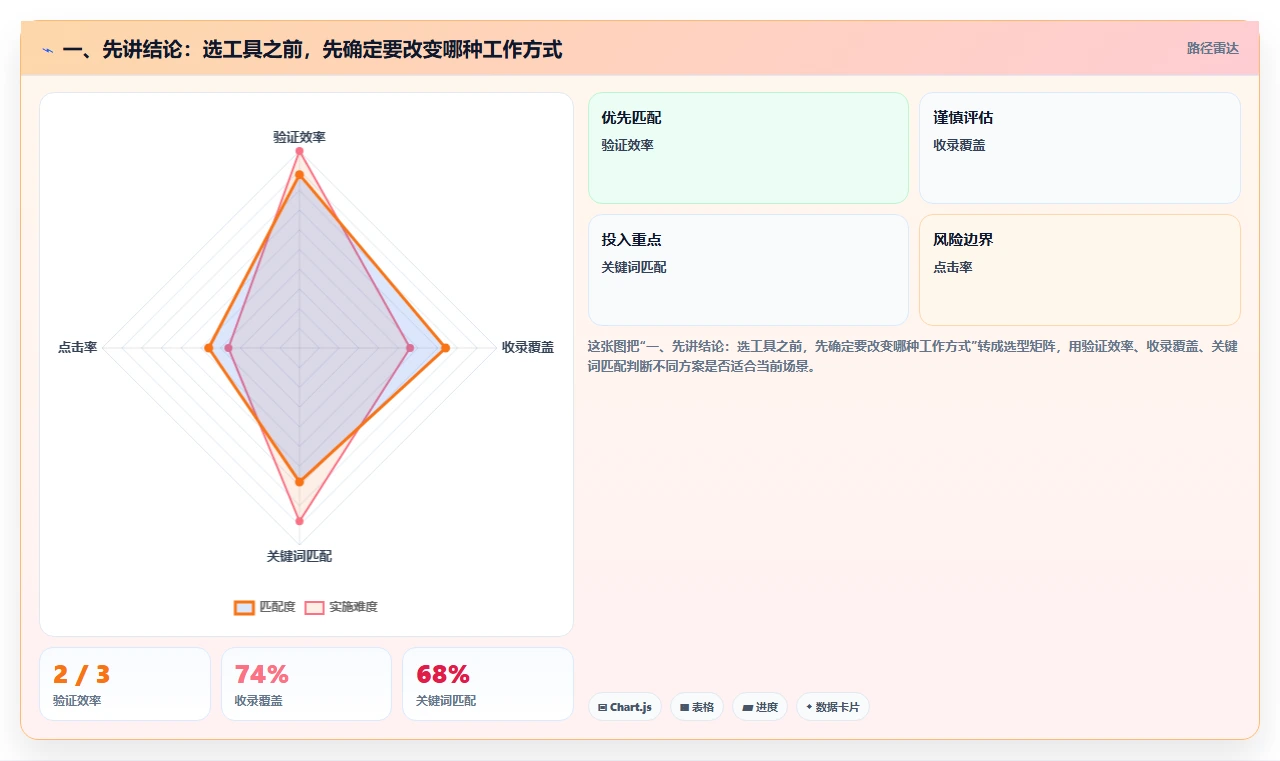1280x761 pixels.
Task: Click the Chart.js tag chip
Action: coord(624,707)
